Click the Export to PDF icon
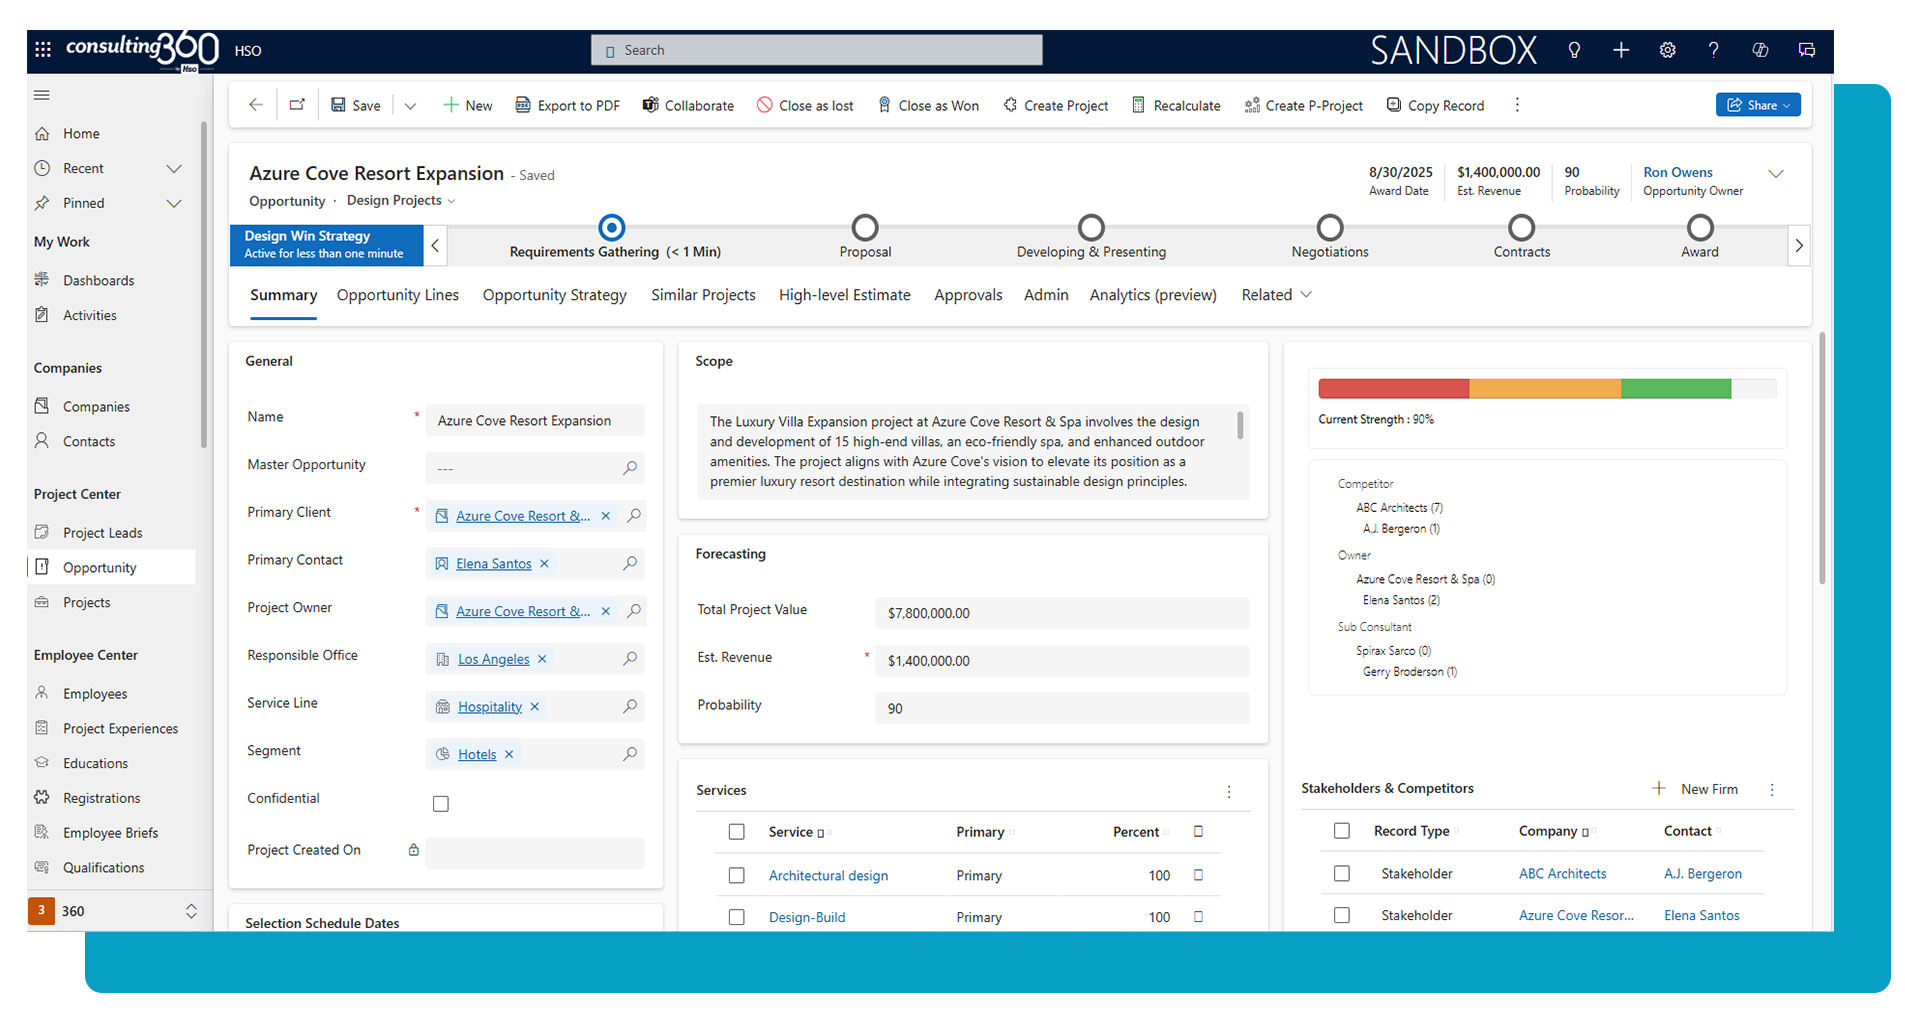The width and height of the screenshot is (1905, 1032). [522, 105]
